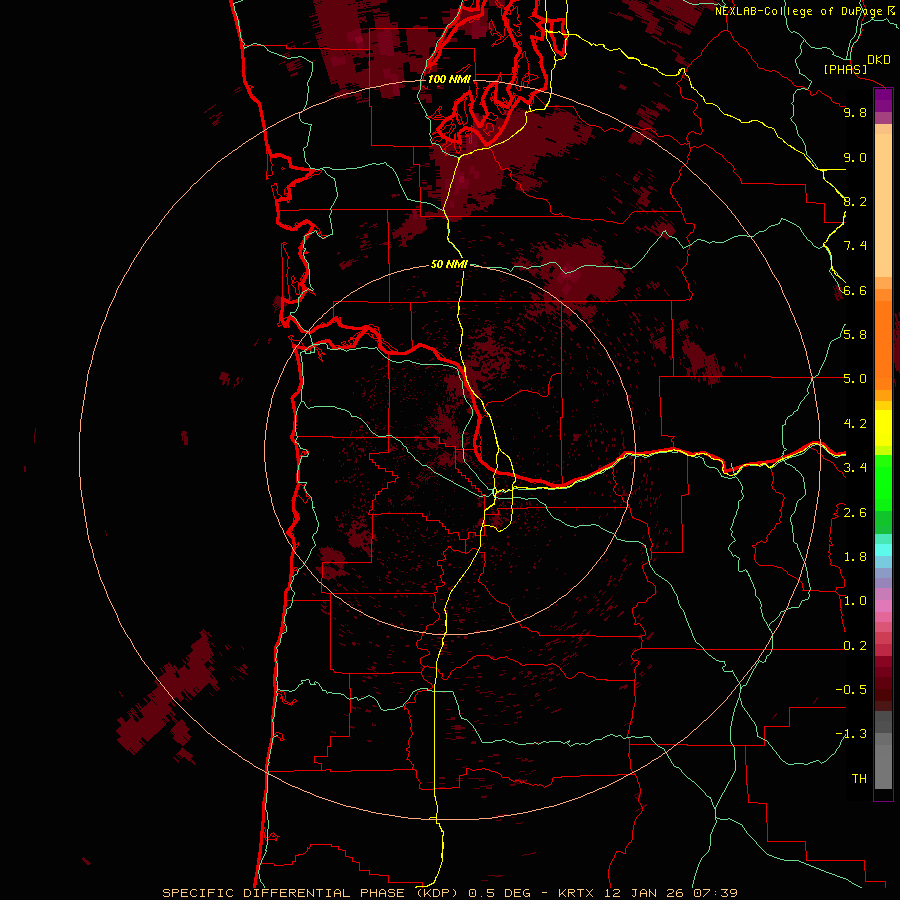Viewport: 900px width, 900px height.
Task: Click the 9.8 value on the color scale
Action: click(855, 112)
